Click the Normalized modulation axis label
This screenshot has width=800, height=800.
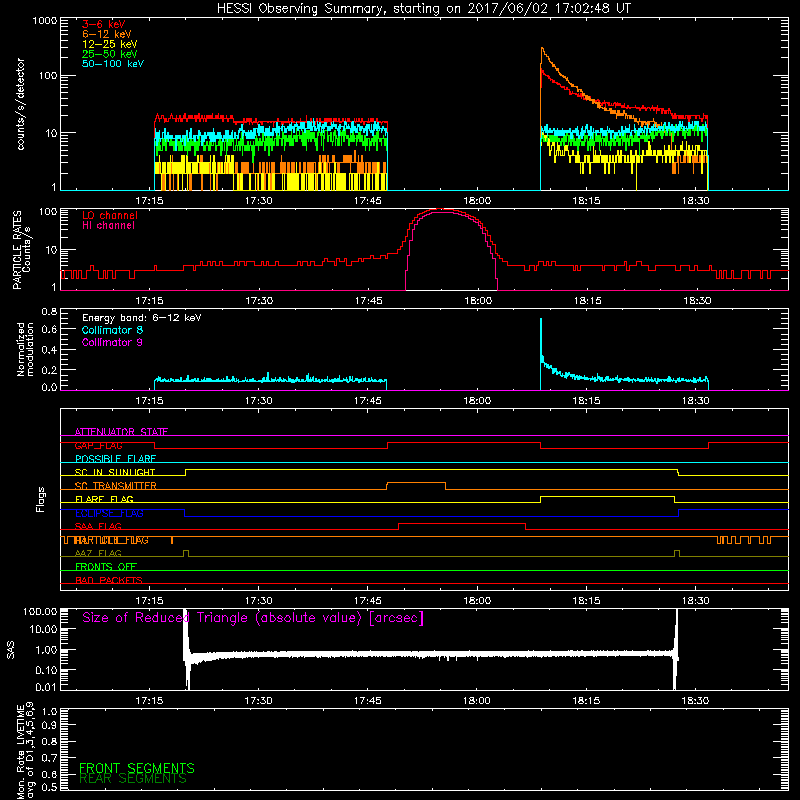tap(25, 349)
